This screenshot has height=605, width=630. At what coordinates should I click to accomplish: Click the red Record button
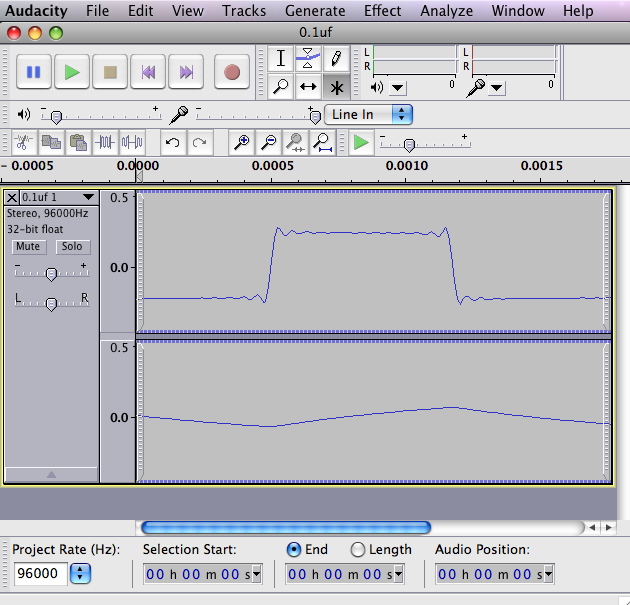click(x=232, y=72)
